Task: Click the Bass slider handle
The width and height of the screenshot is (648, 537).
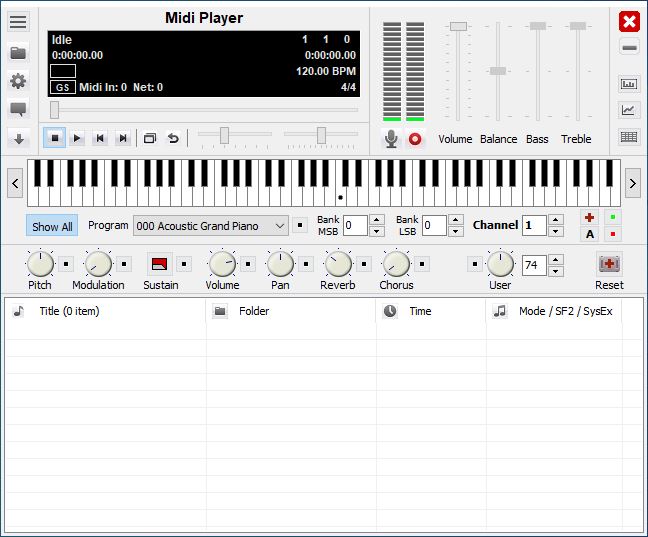Action: tap(538, 26)
